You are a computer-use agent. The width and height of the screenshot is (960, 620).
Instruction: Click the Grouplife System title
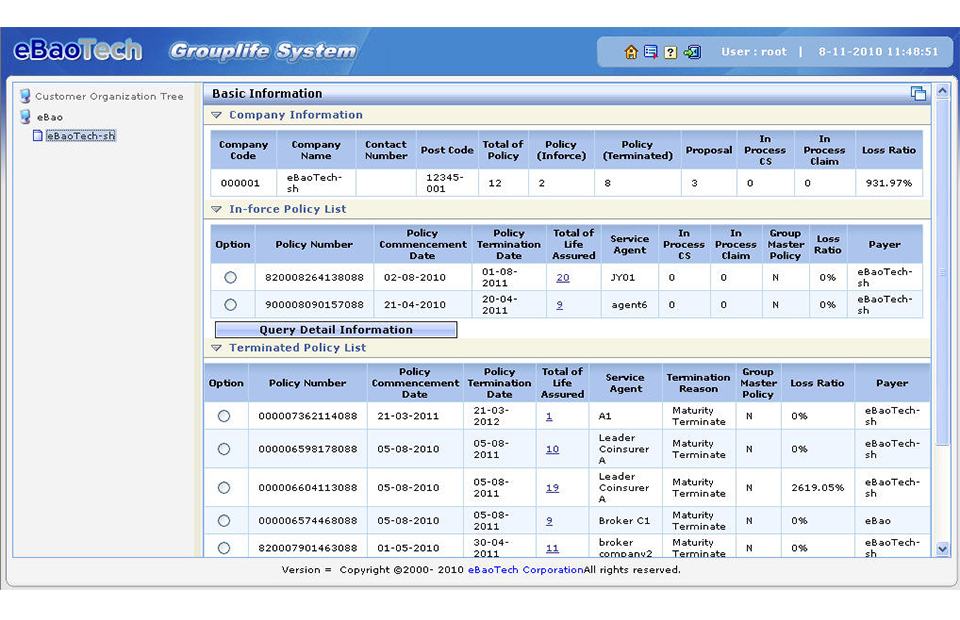pyautogui.click(x=263, y=51)
